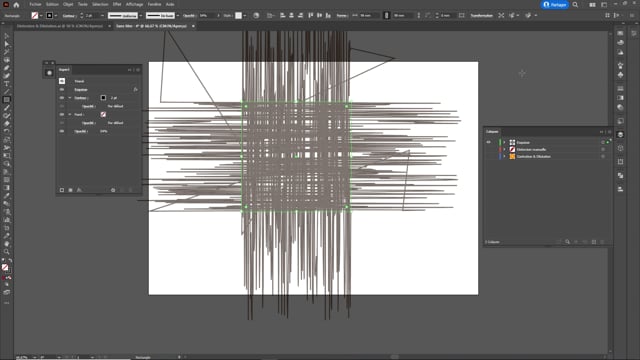This screenshot has height=360, width=640.
Task: Open the Edition menu
Action: coord(52,4)
